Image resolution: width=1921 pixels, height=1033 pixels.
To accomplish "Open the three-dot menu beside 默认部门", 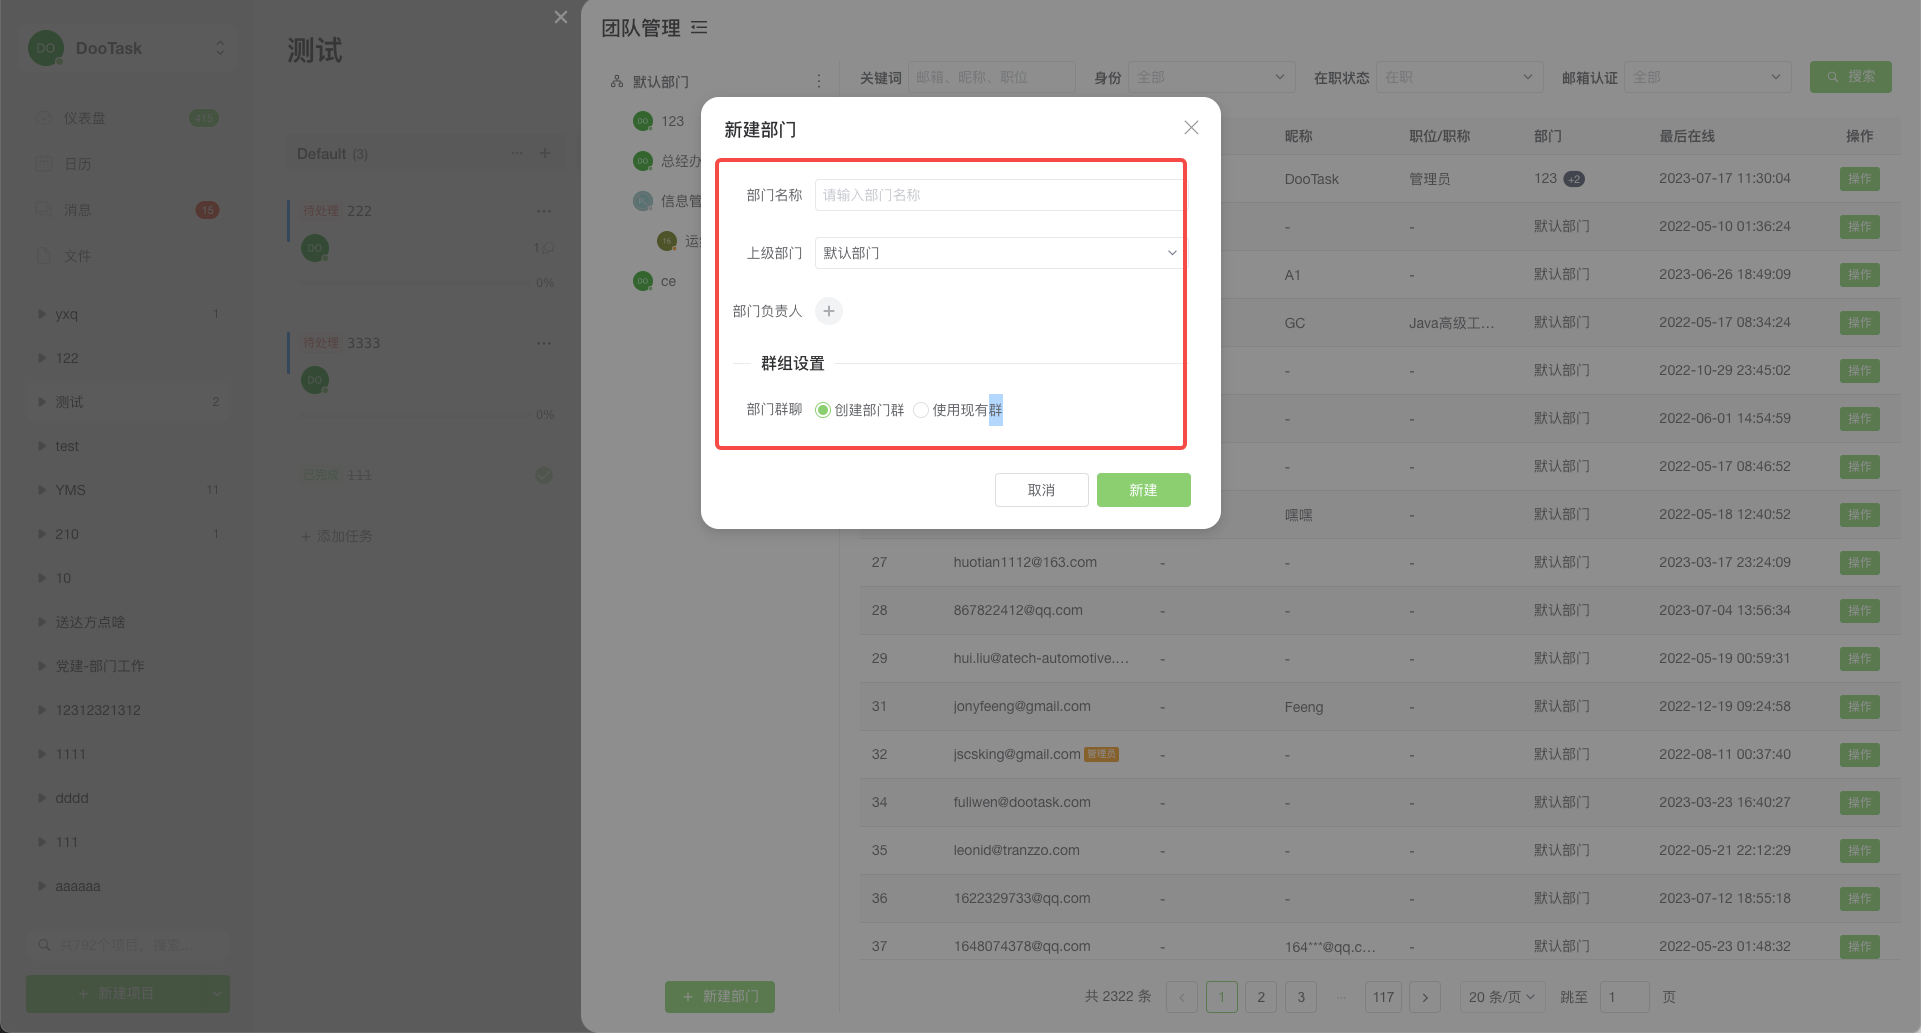I will pos(819,81).
